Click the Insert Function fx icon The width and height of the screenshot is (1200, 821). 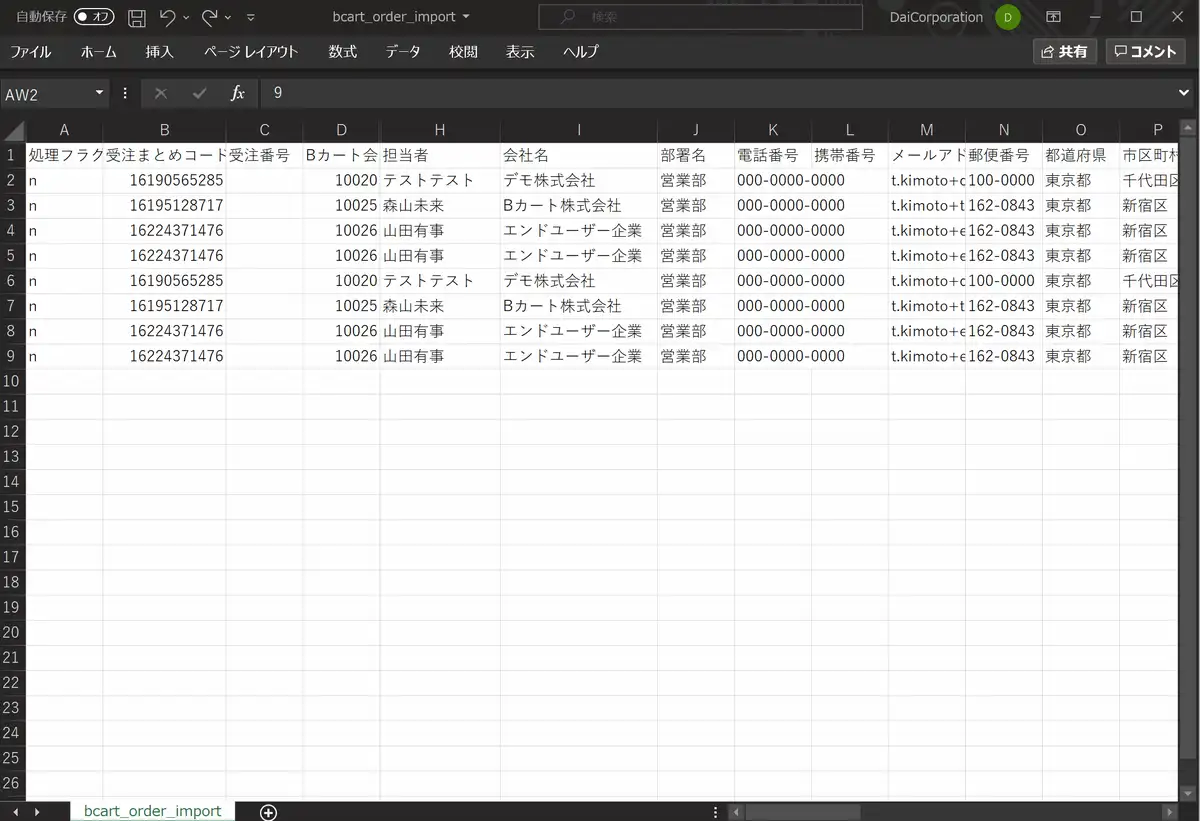(237, 93)
